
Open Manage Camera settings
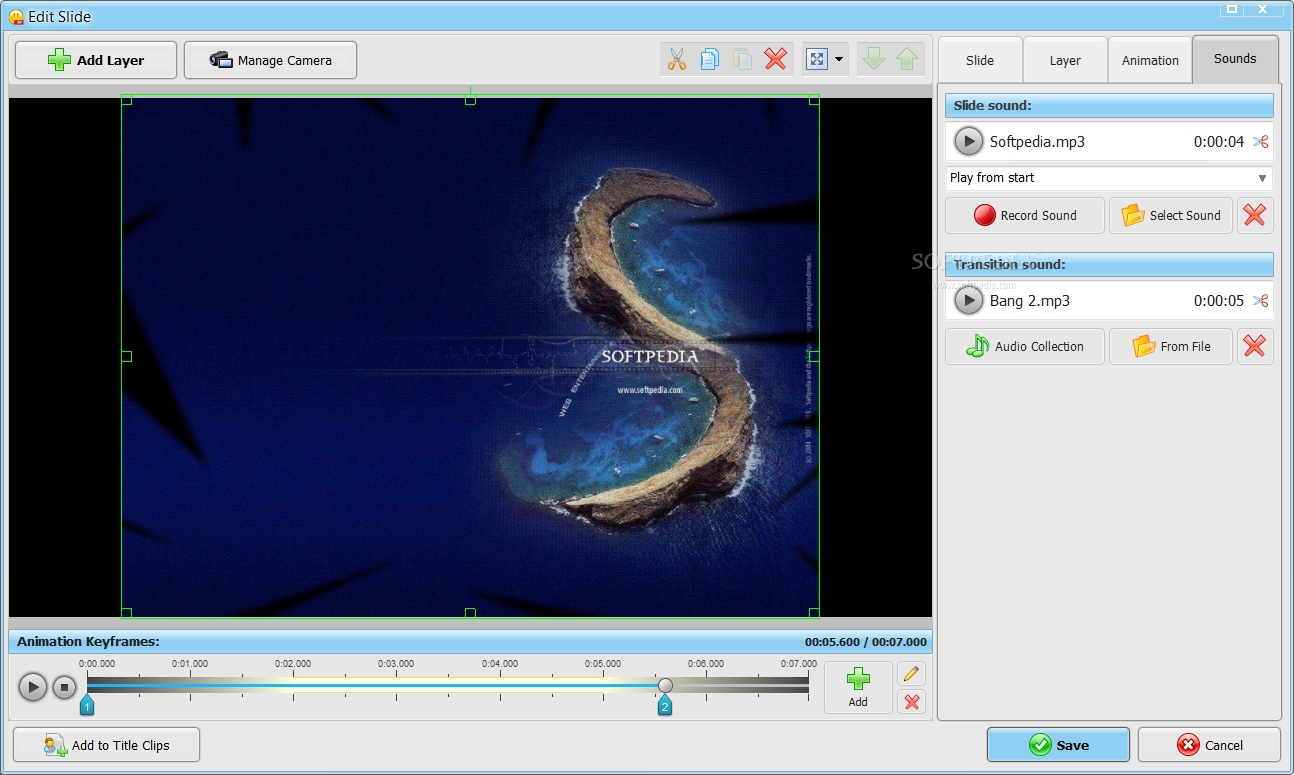(x=270, y=60)
